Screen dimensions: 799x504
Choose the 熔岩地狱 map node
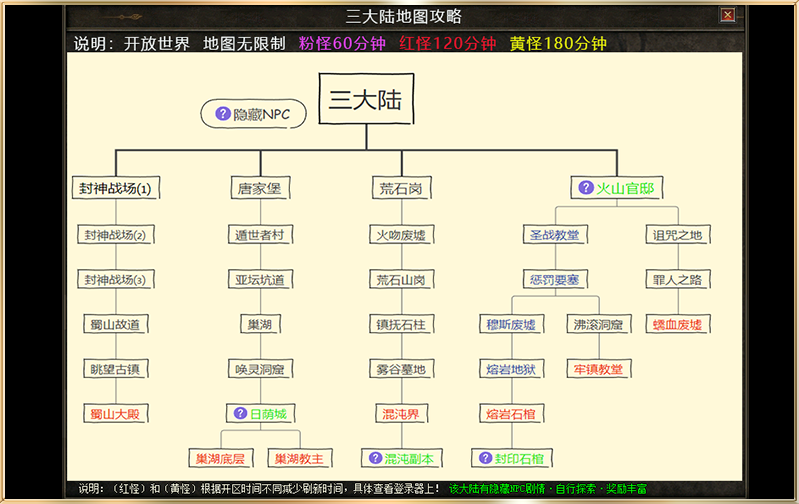tap(511, 369)
